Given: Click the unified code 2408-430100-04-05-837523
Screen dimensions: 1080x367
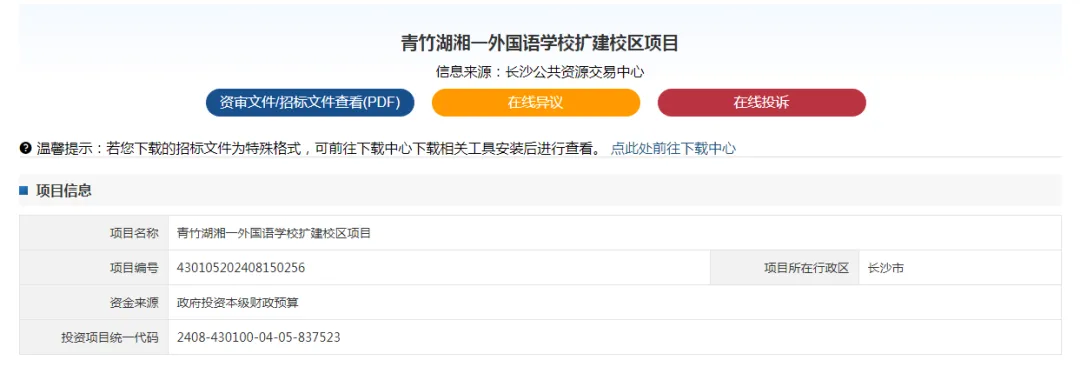Looking at the screenshot, I should click(258, 337).
